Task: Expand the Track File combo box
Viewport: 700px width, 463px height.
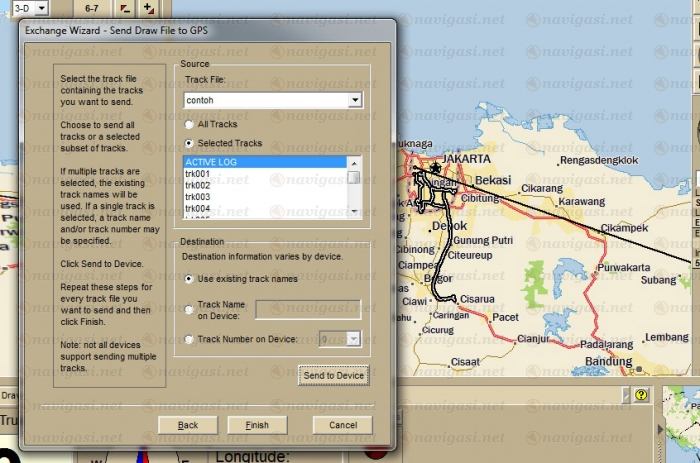Action: (x=354, y=101)
